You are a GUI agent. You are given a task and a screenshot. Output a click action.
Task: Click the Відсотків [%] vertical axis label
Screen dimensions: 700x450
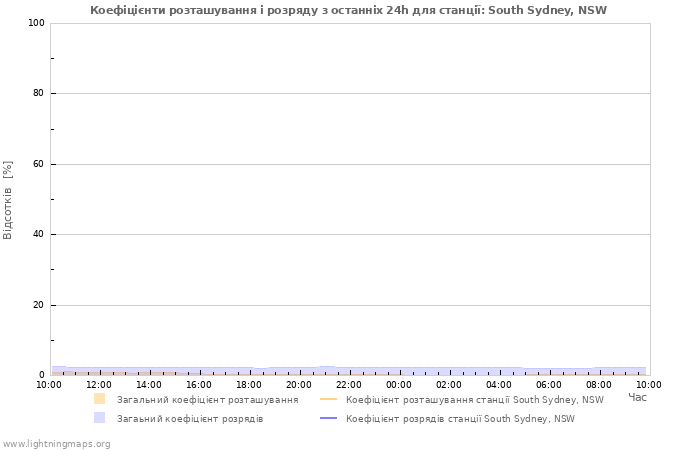point(9,199)
